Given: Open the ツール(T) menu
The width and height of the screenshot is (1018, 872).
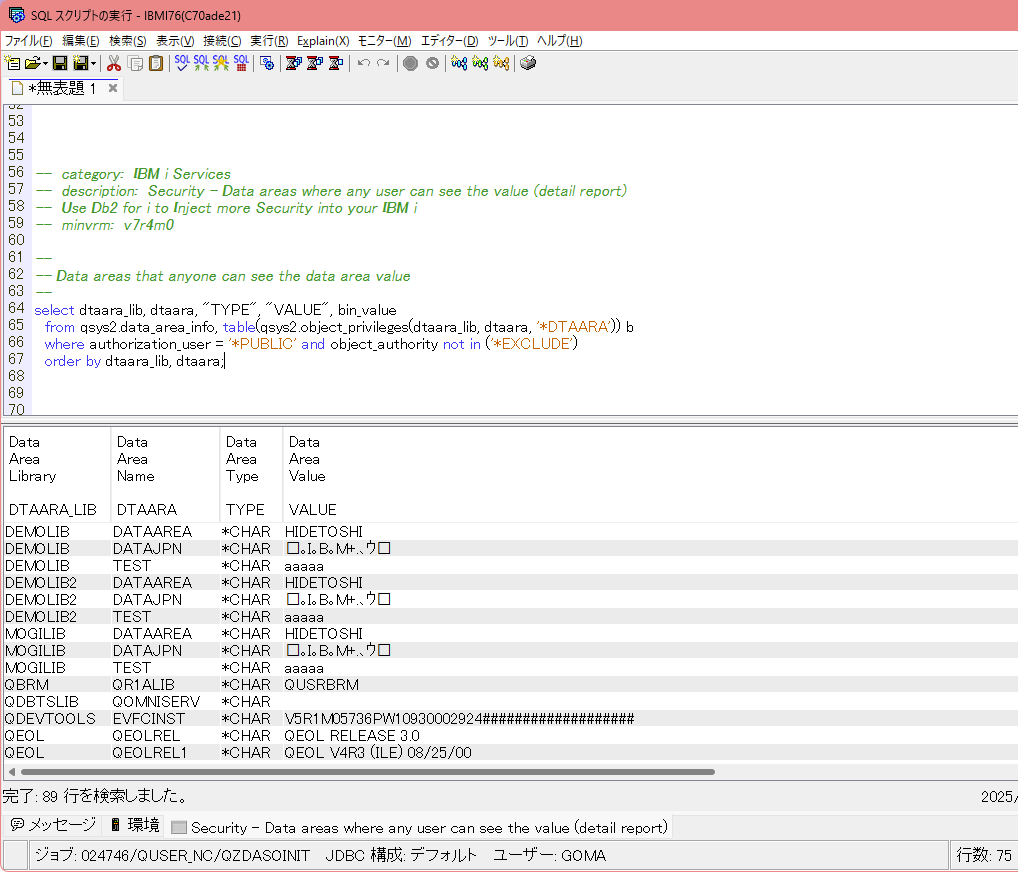Looking at the screenshot, I should click(508, 41).
